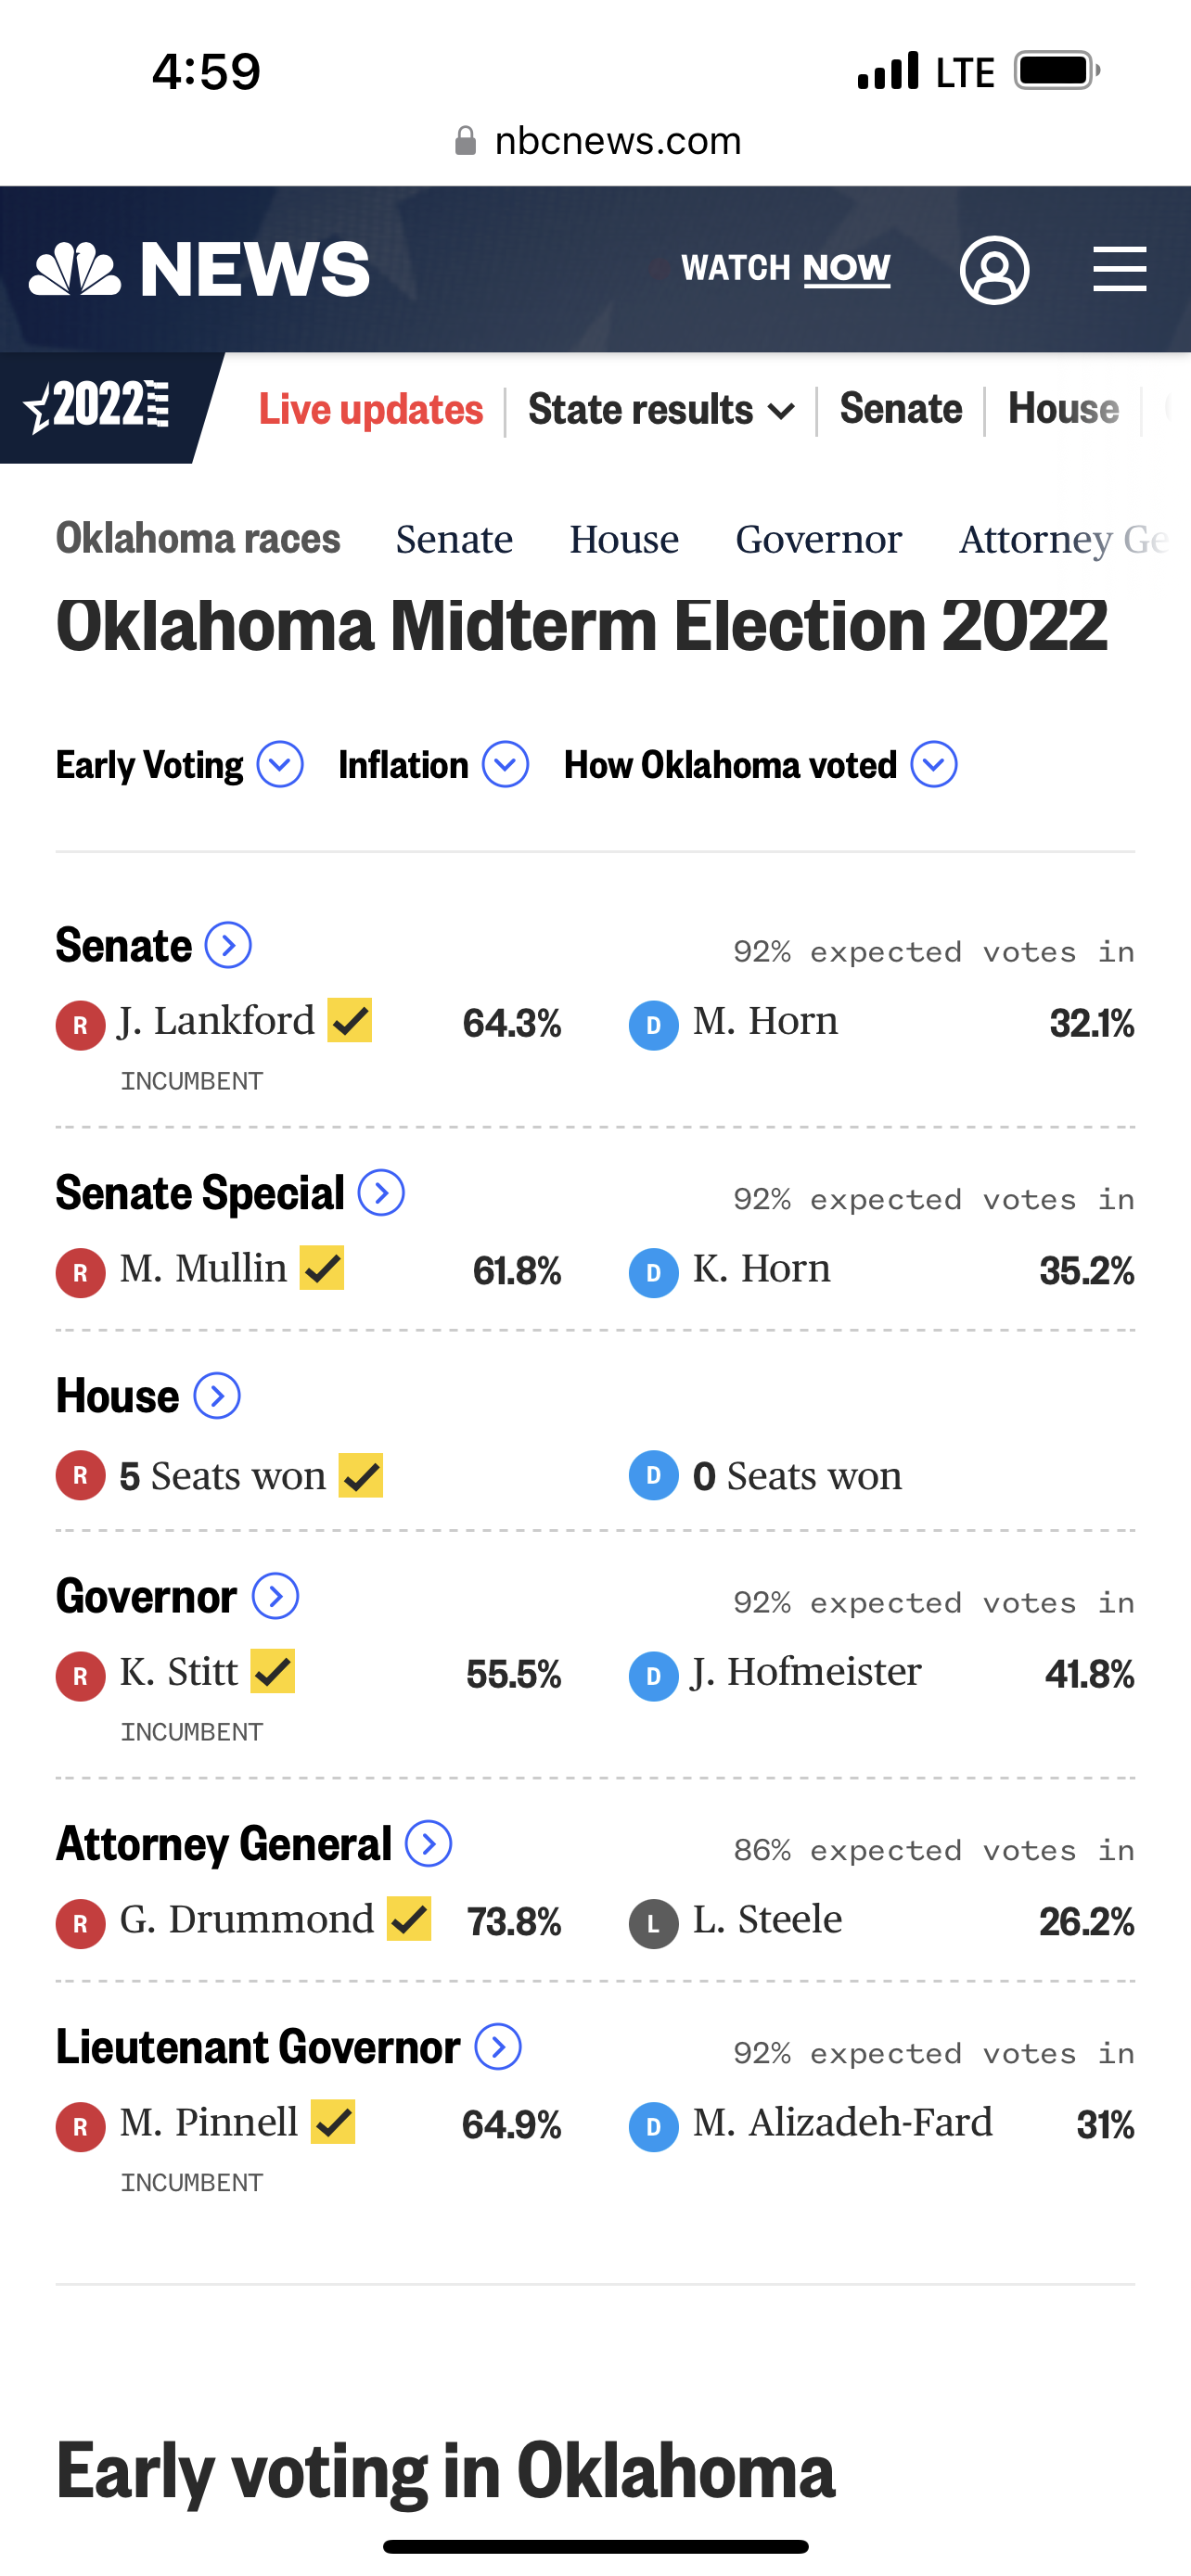
Task: Switch to Live updates tab
Action: click(371, 410)
